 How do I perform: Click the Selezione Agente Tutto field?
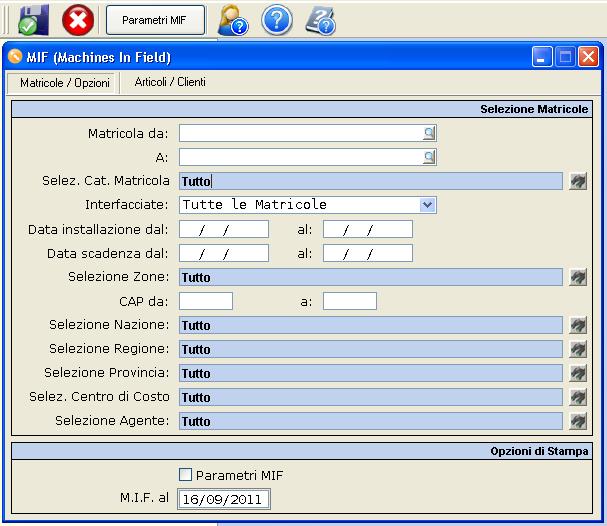(370, 421)
